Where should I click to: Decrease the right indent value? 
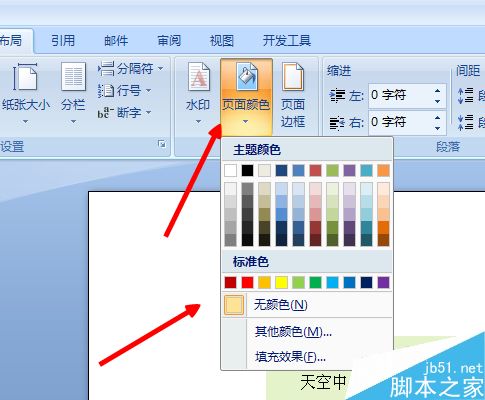pos(438,128)
